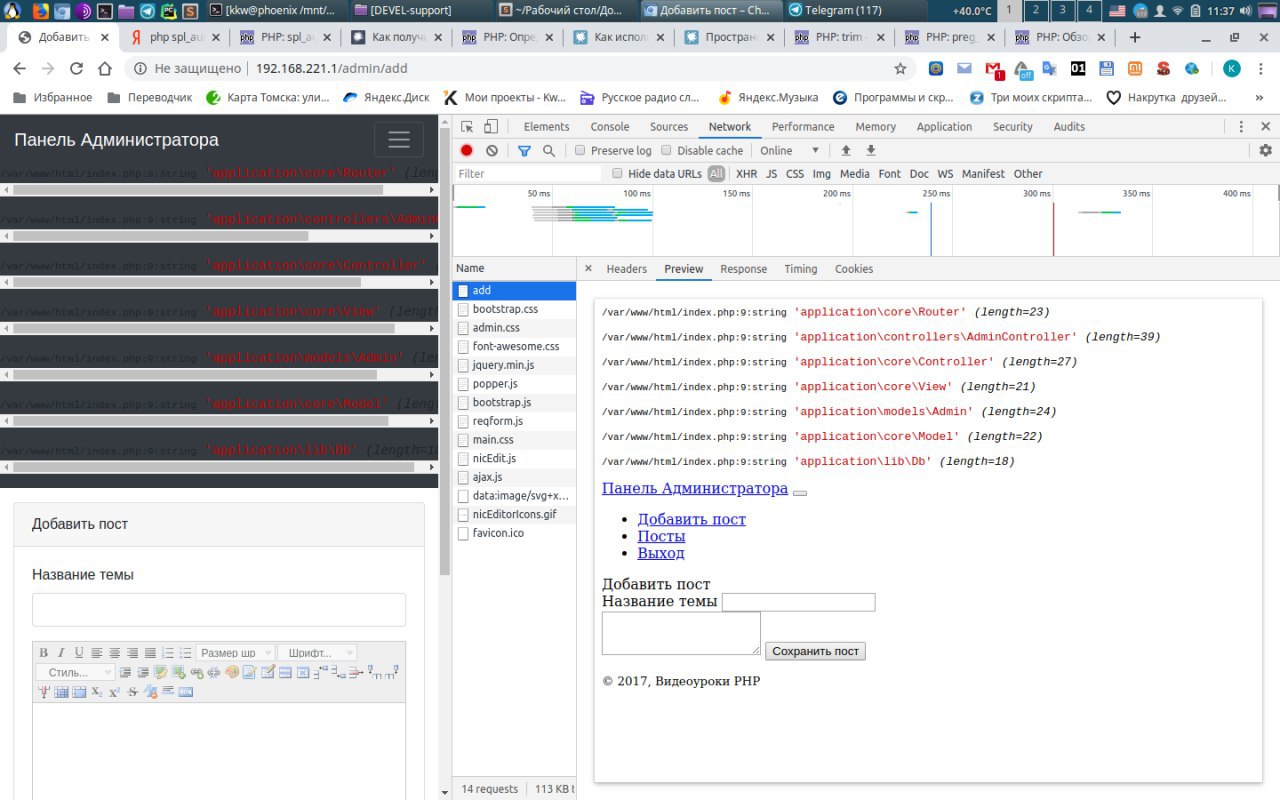The height and width of the screenshot is (800, 1280).
Task: Open a new Chrome tab with plus
Action: [1135, 37]
